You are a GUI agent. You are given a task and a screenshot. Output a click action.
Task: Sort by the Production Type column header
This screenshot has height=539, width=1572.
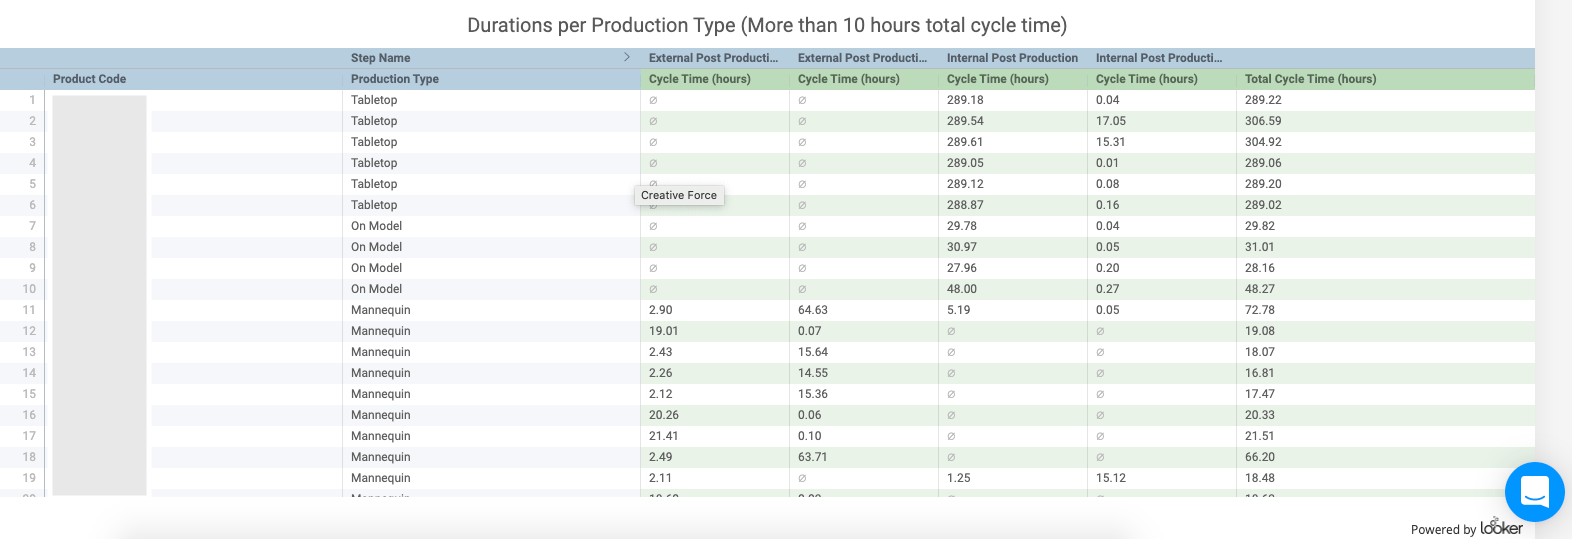click(394, 79)
